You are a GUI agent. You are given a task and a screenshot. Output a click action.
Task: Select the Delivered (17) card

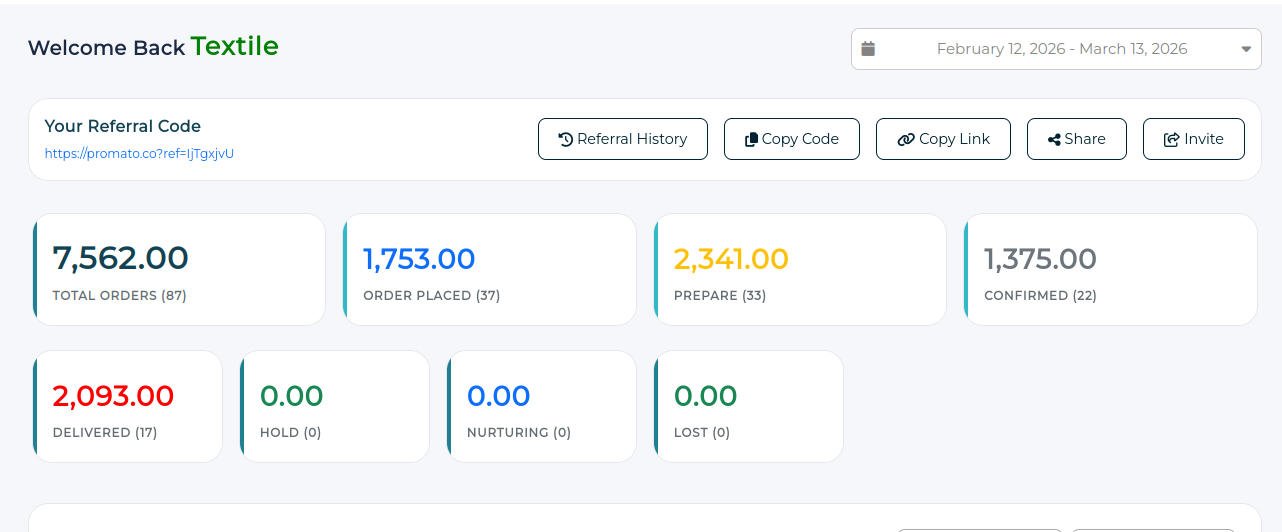[x=127, y=406]
